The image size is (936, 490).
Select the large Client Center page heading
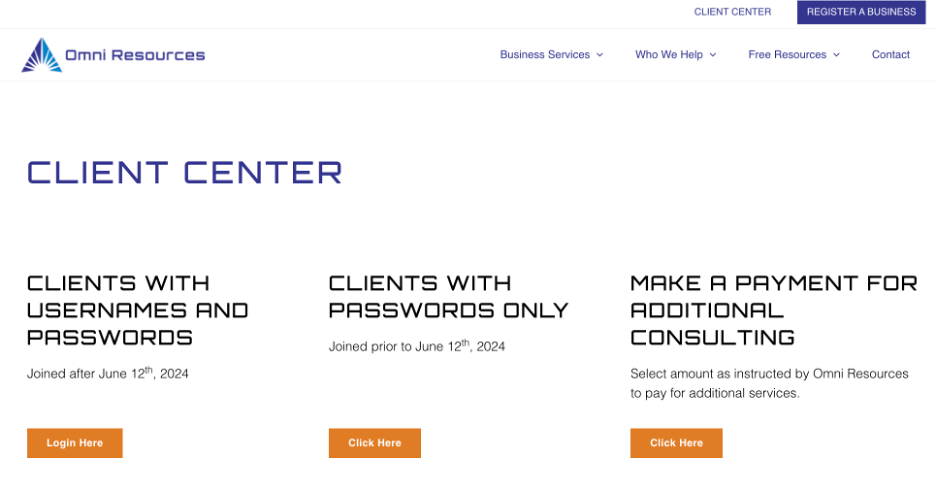pyautogui.click(x=185, y=172)
